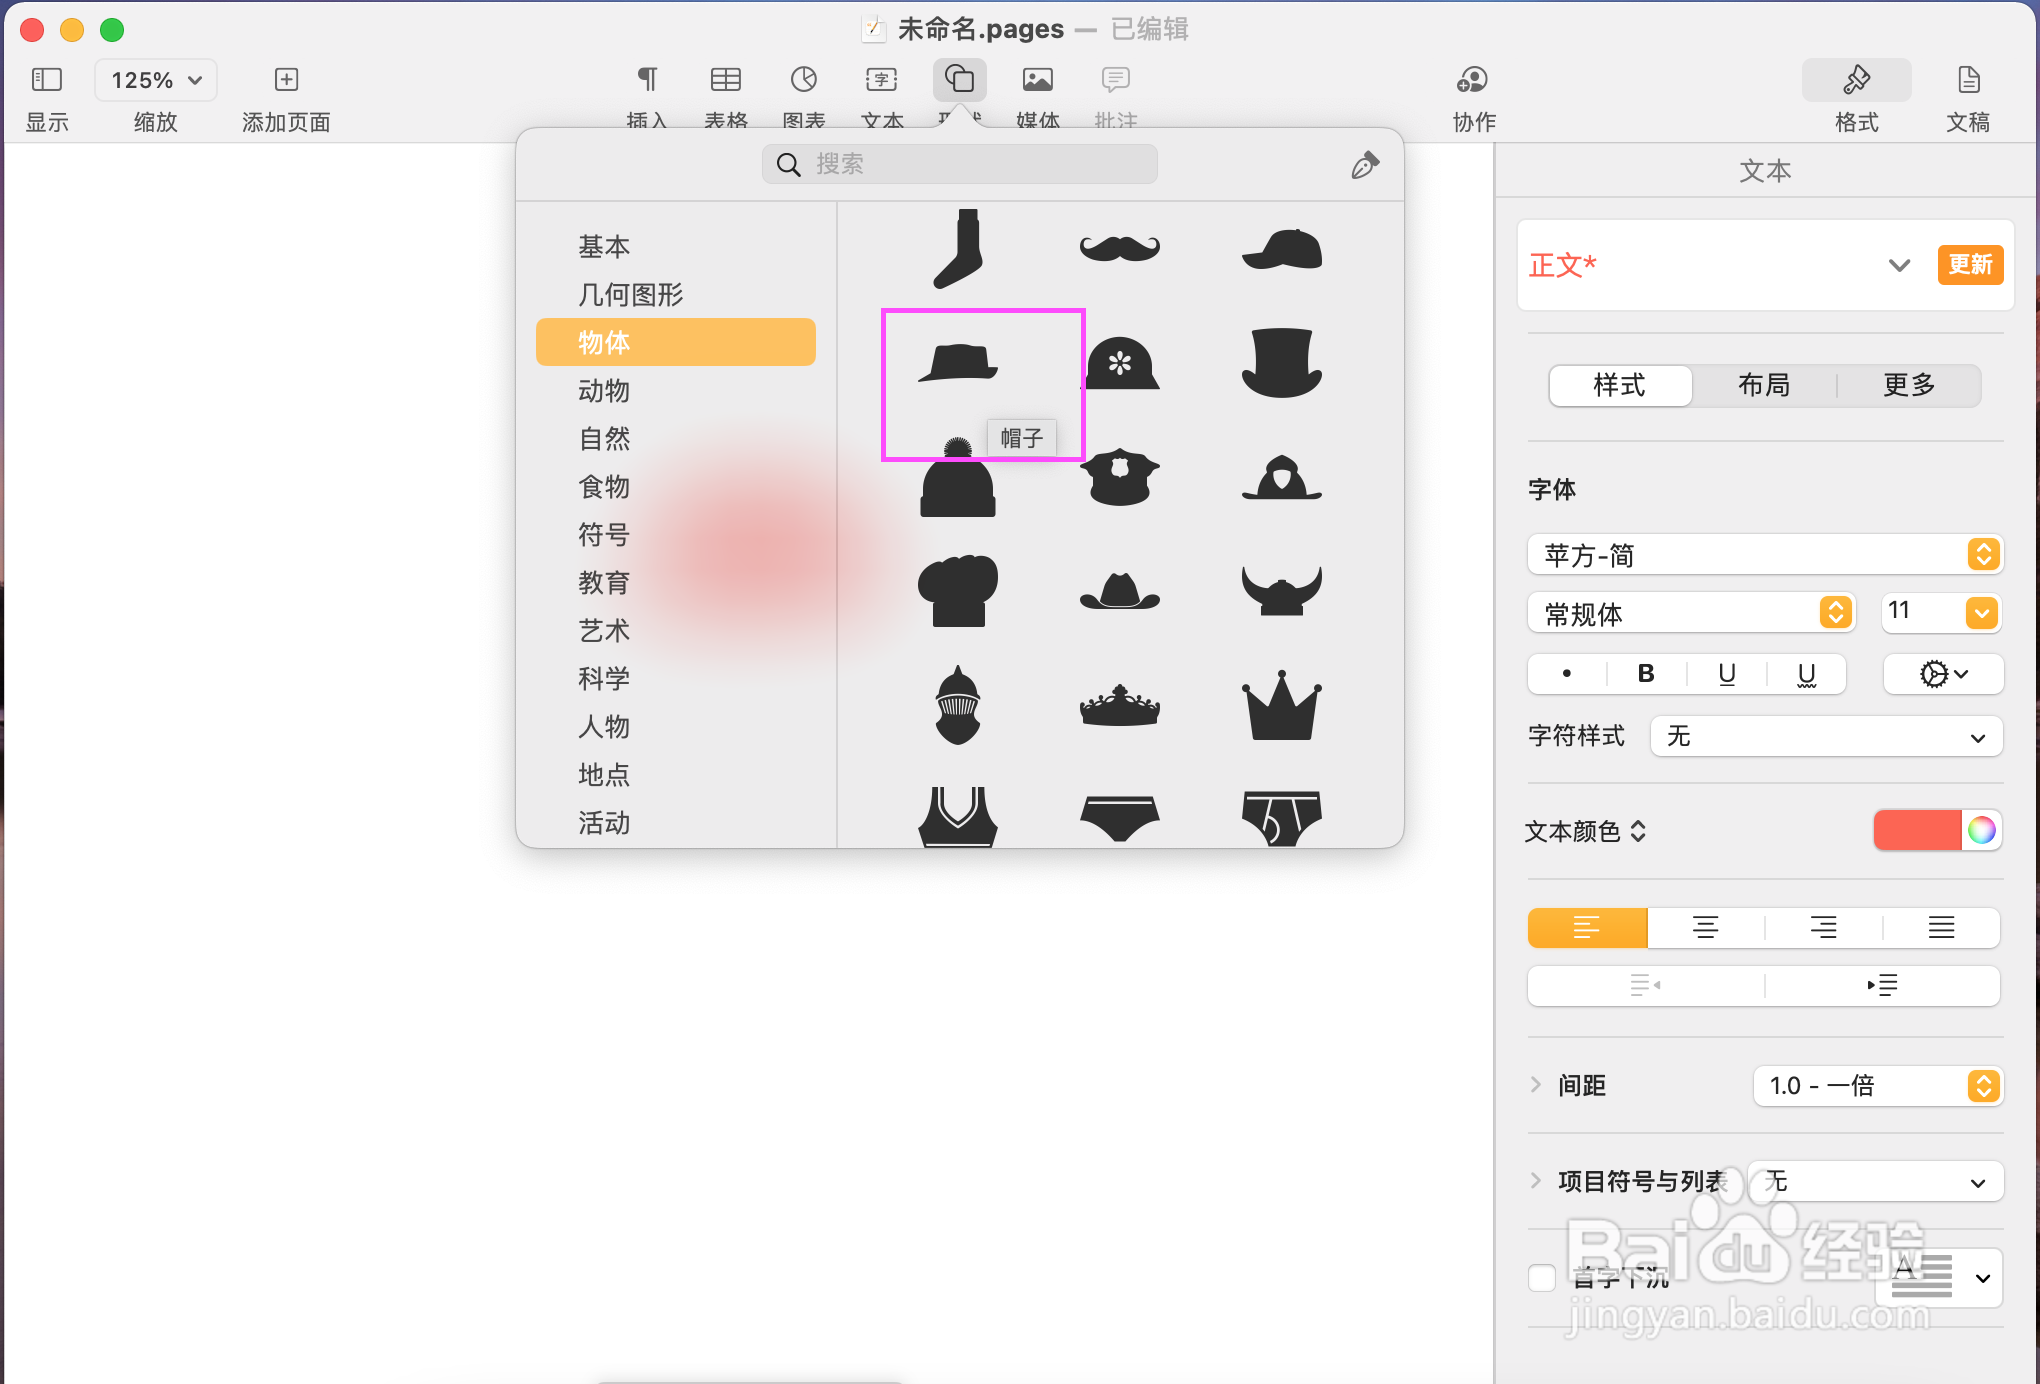
Task: Expand the Spacing section
Action: click(1536, 1085)
